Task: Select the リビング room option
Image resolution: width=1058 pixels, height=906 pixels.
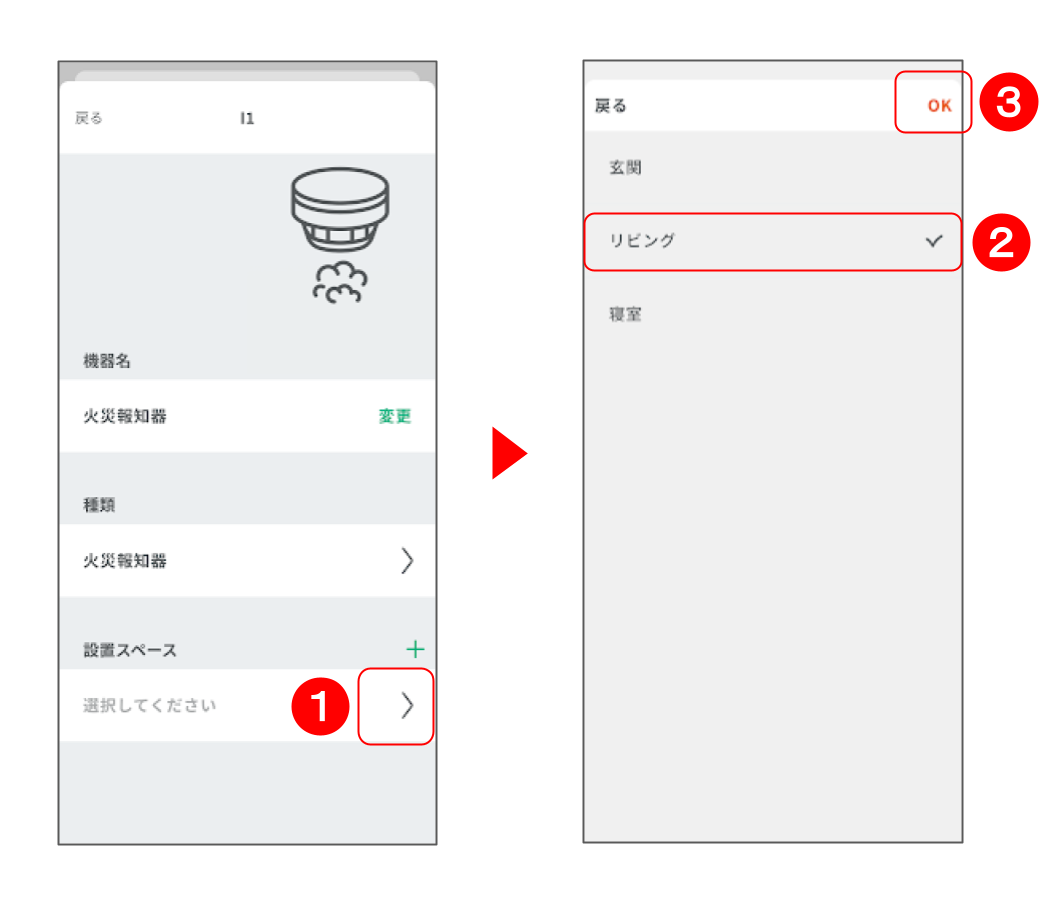Action: 773,242
